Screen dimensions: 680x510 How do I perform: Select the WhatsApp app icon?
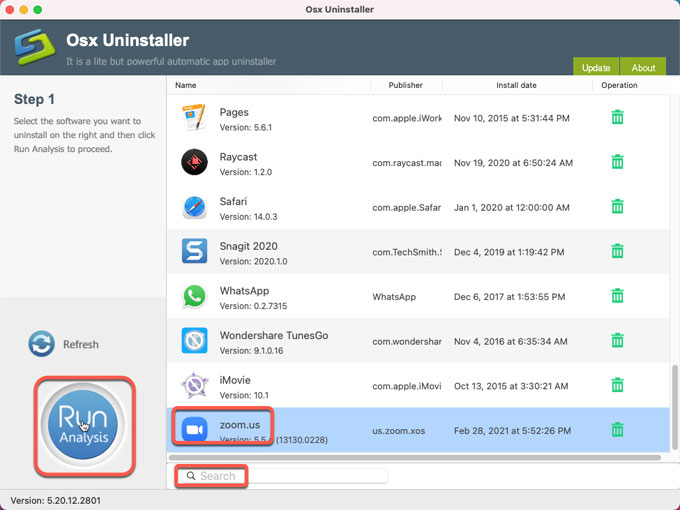[194, 296]
